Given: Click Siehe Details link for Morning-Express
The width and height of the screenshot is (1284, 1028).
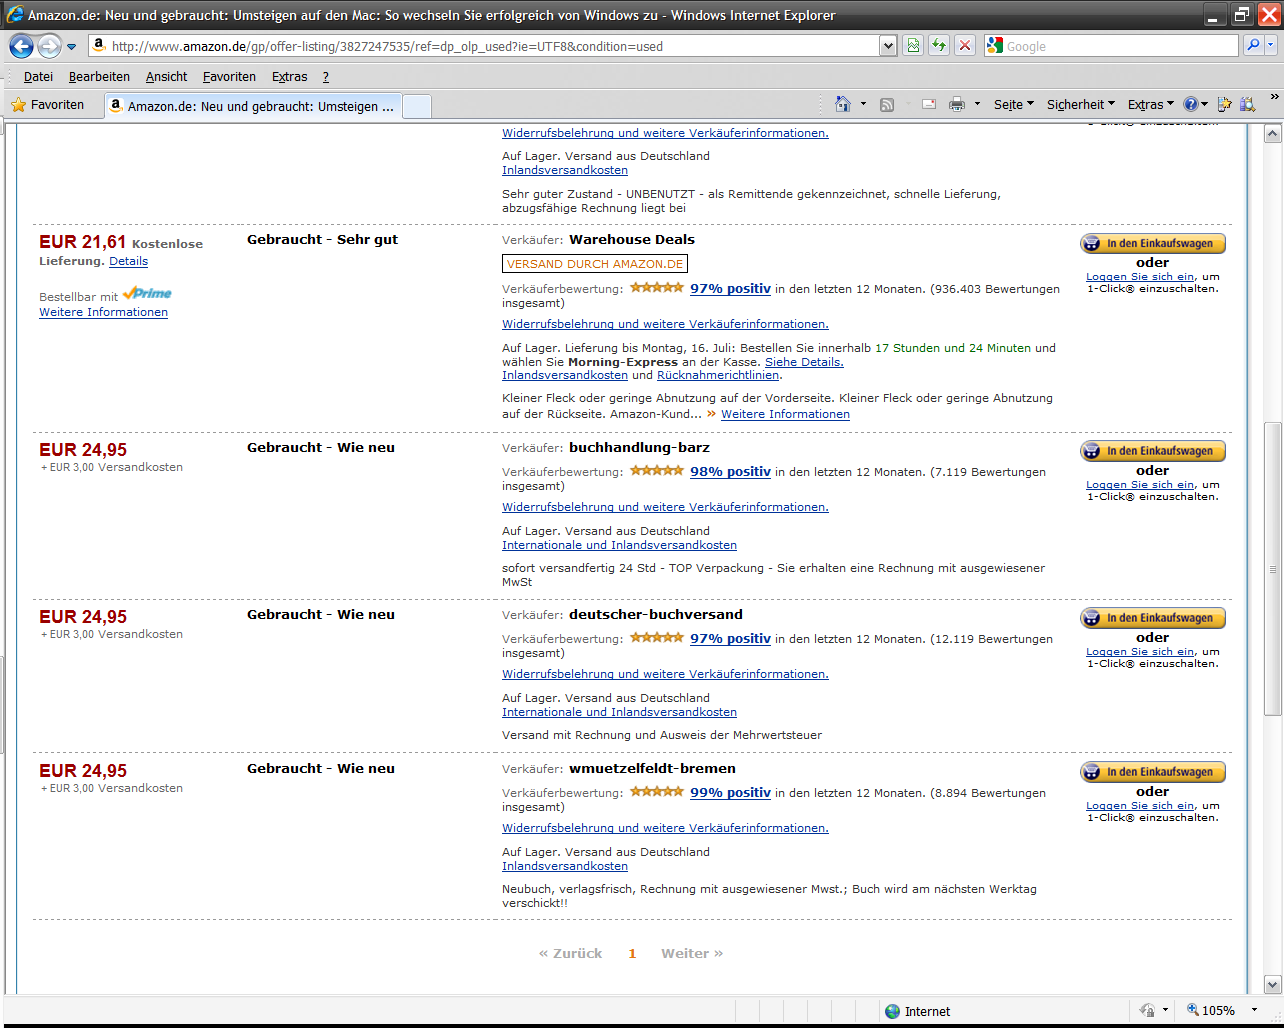Looking at the screenshot, I should pos(804,362).
